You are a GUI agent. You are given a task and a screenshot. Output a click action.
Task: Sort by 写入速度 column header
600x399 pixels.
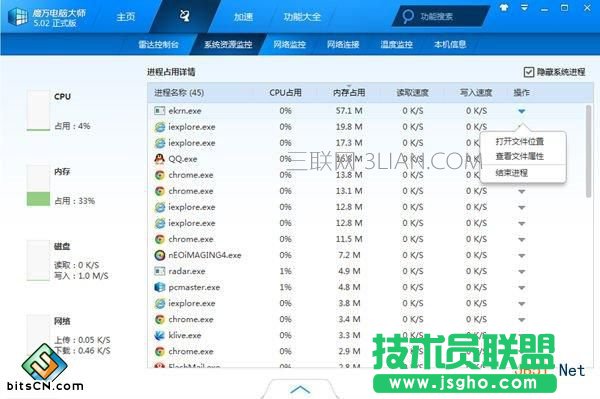click(x=476, y=93)
